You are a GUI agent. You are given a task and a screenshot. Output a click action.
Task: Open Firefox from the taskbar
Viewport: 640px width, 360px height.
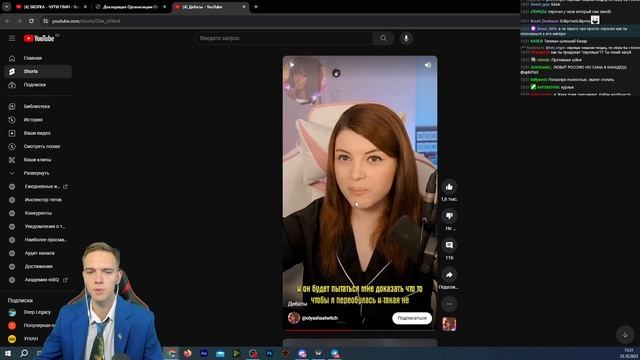188,353
